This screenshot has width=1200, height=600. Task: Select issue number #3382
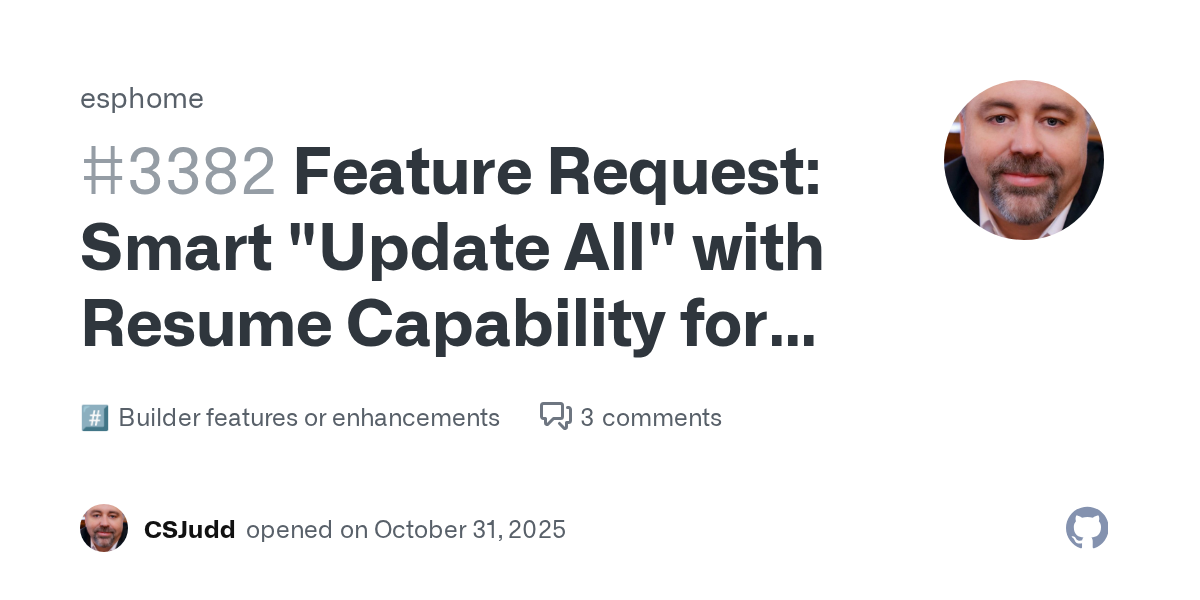(x=178, y=172)
